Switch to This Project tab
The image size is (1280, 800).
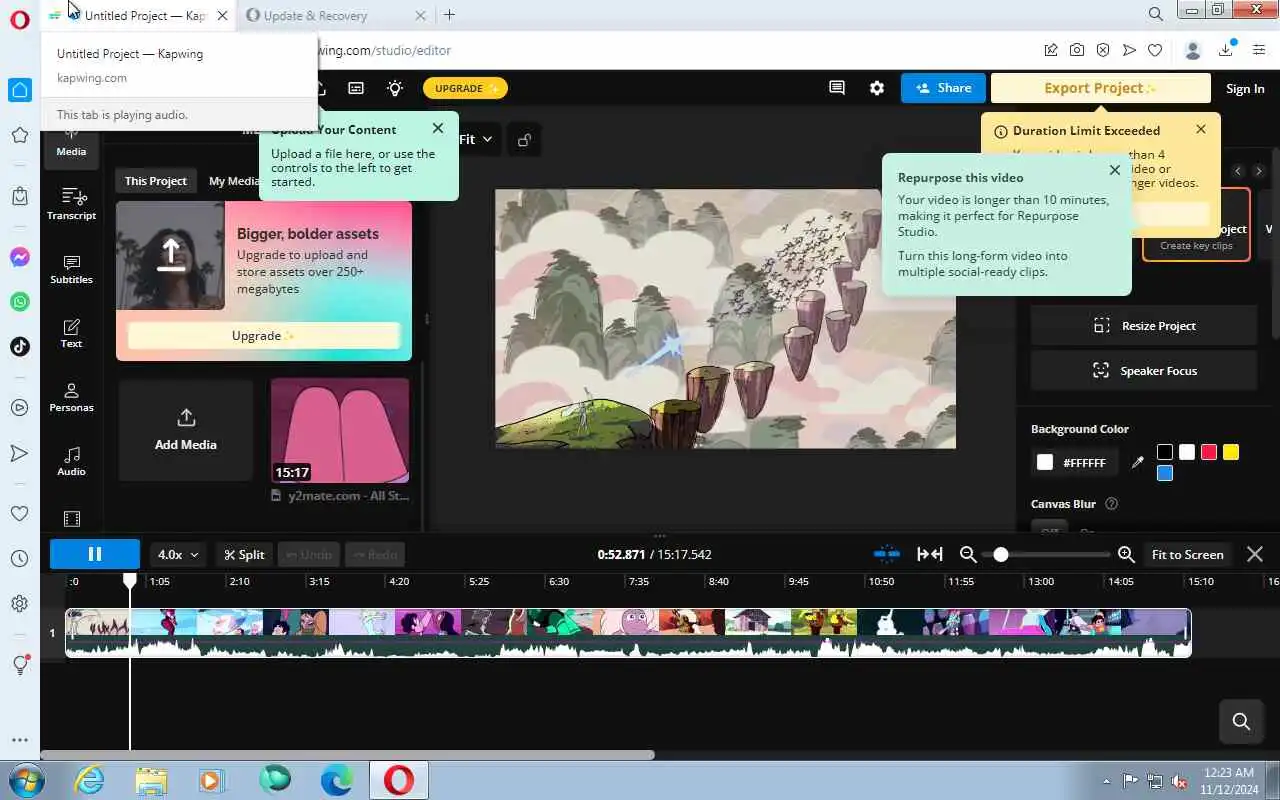point(155,181)
